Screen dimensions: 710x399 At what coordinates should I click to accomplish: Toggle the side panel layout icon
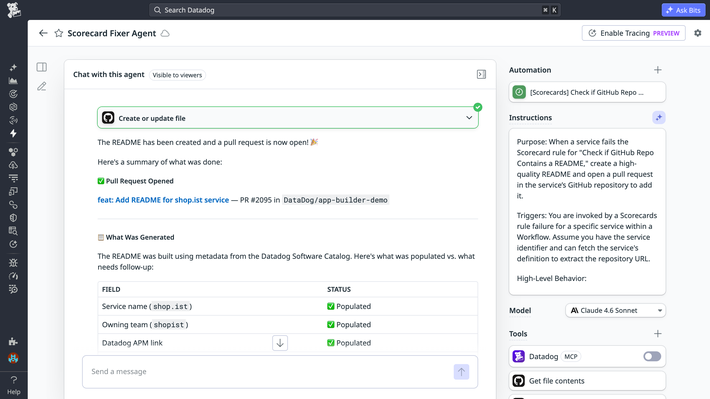click(x=42, y=67)
